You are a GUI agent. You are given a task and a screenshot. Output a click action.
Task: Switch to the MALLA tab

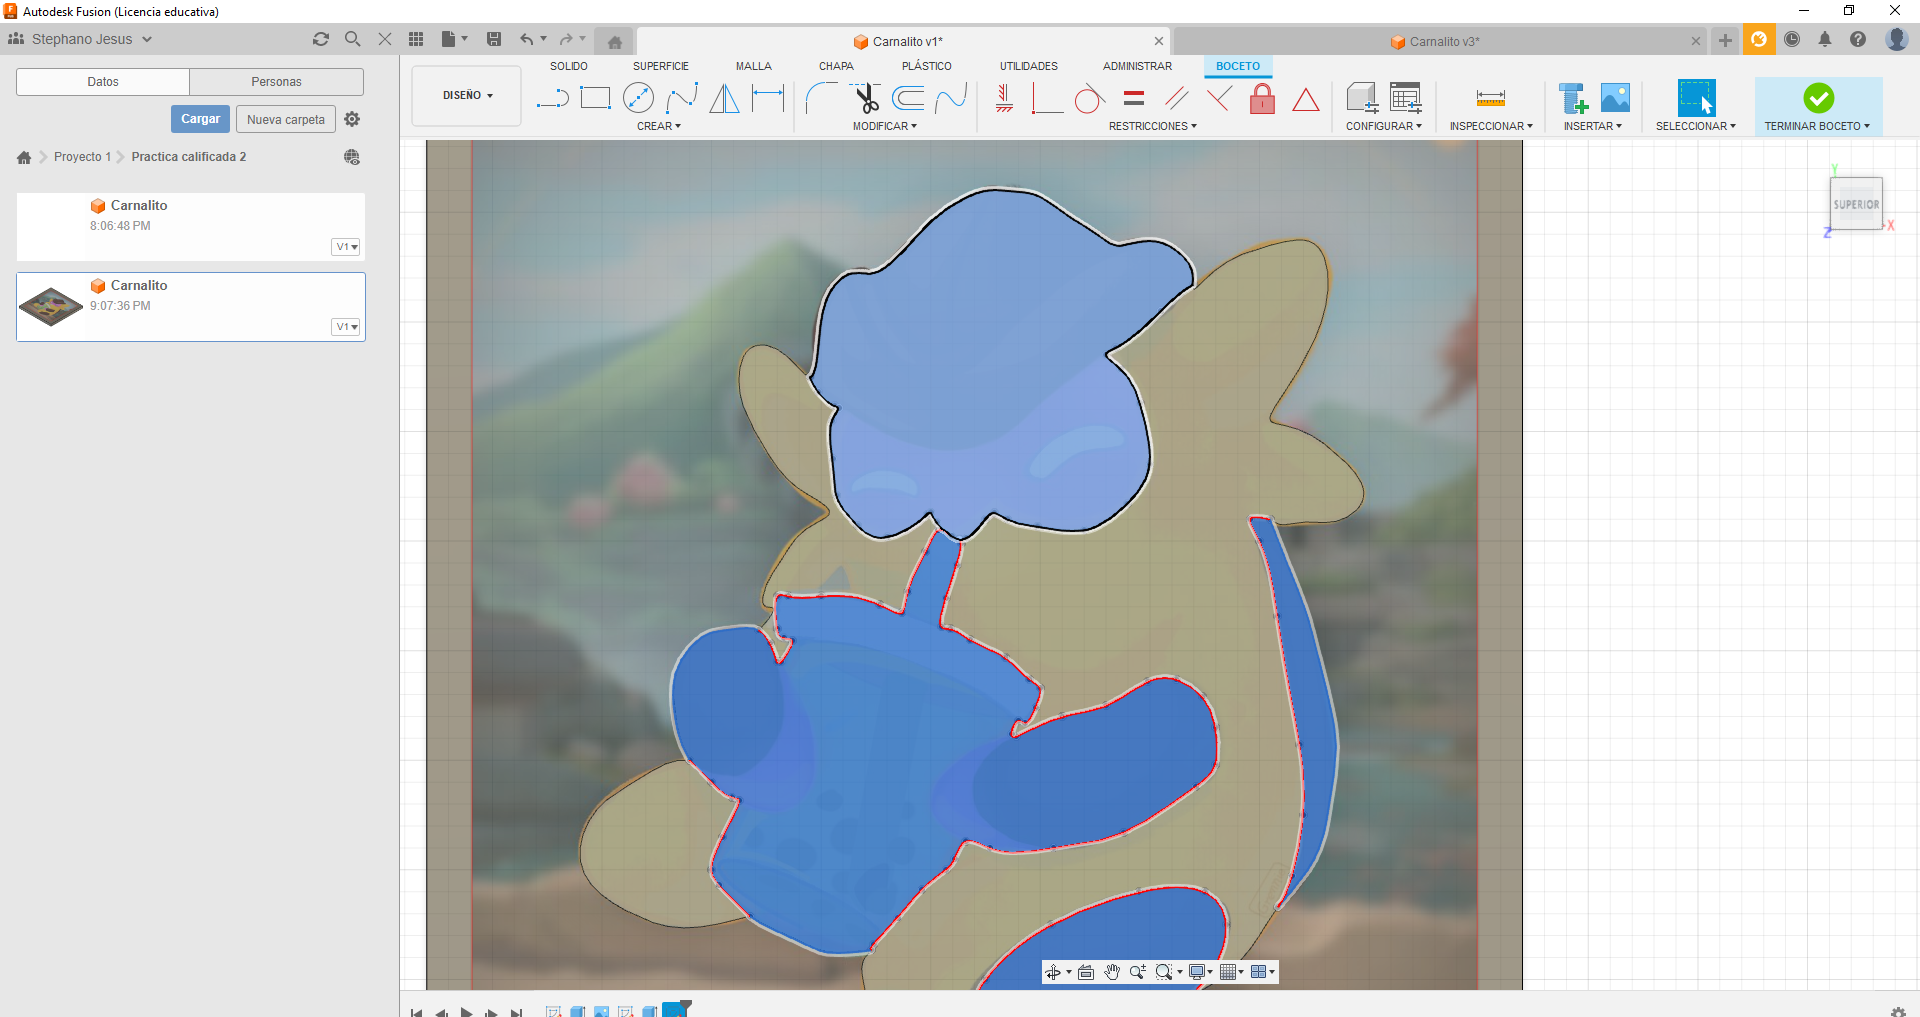click(x=754, y=66)
